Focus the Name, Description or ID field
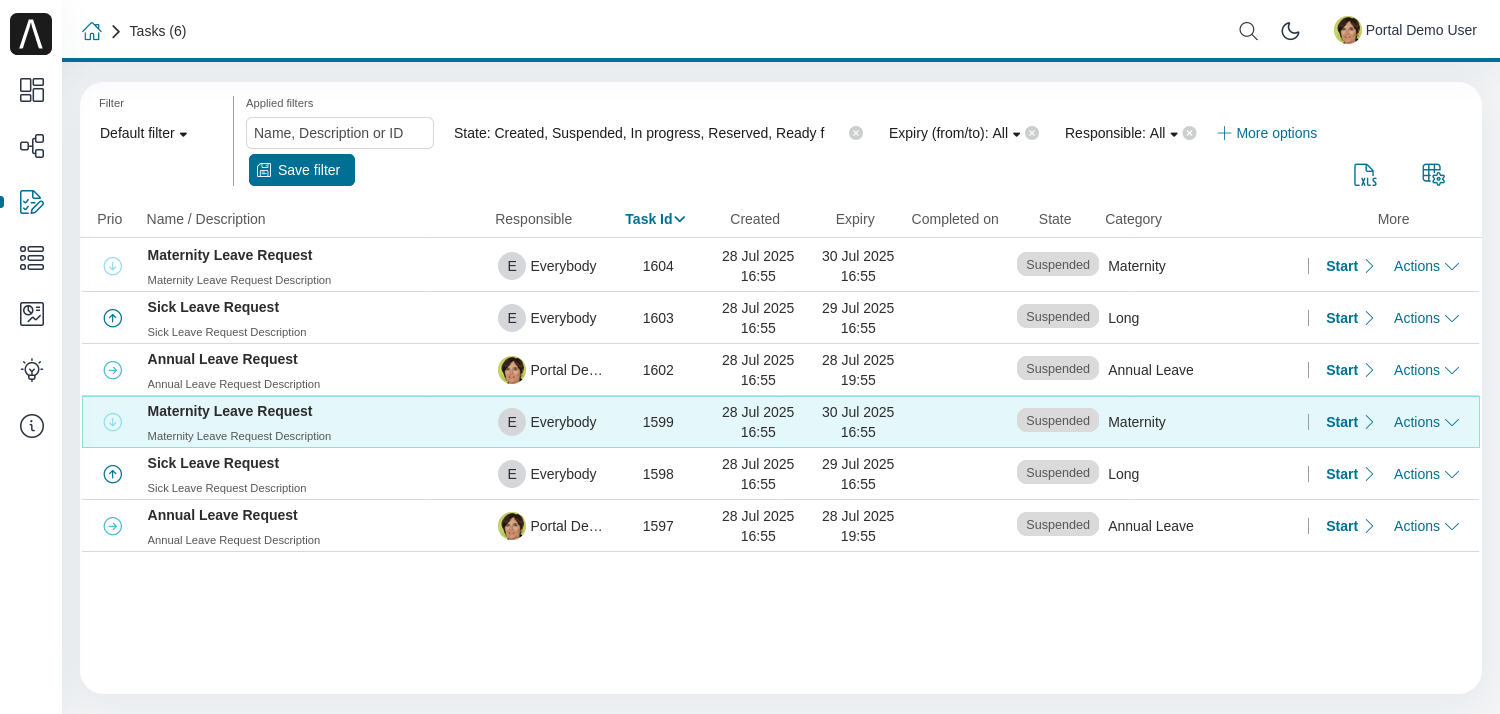 (340, 133)
